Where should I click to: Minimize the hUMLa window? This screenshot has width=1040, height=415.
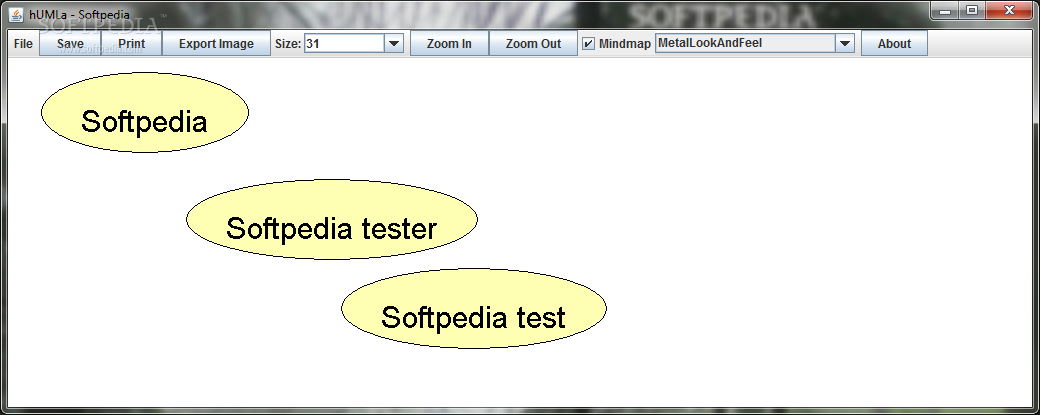coord(944,10)
